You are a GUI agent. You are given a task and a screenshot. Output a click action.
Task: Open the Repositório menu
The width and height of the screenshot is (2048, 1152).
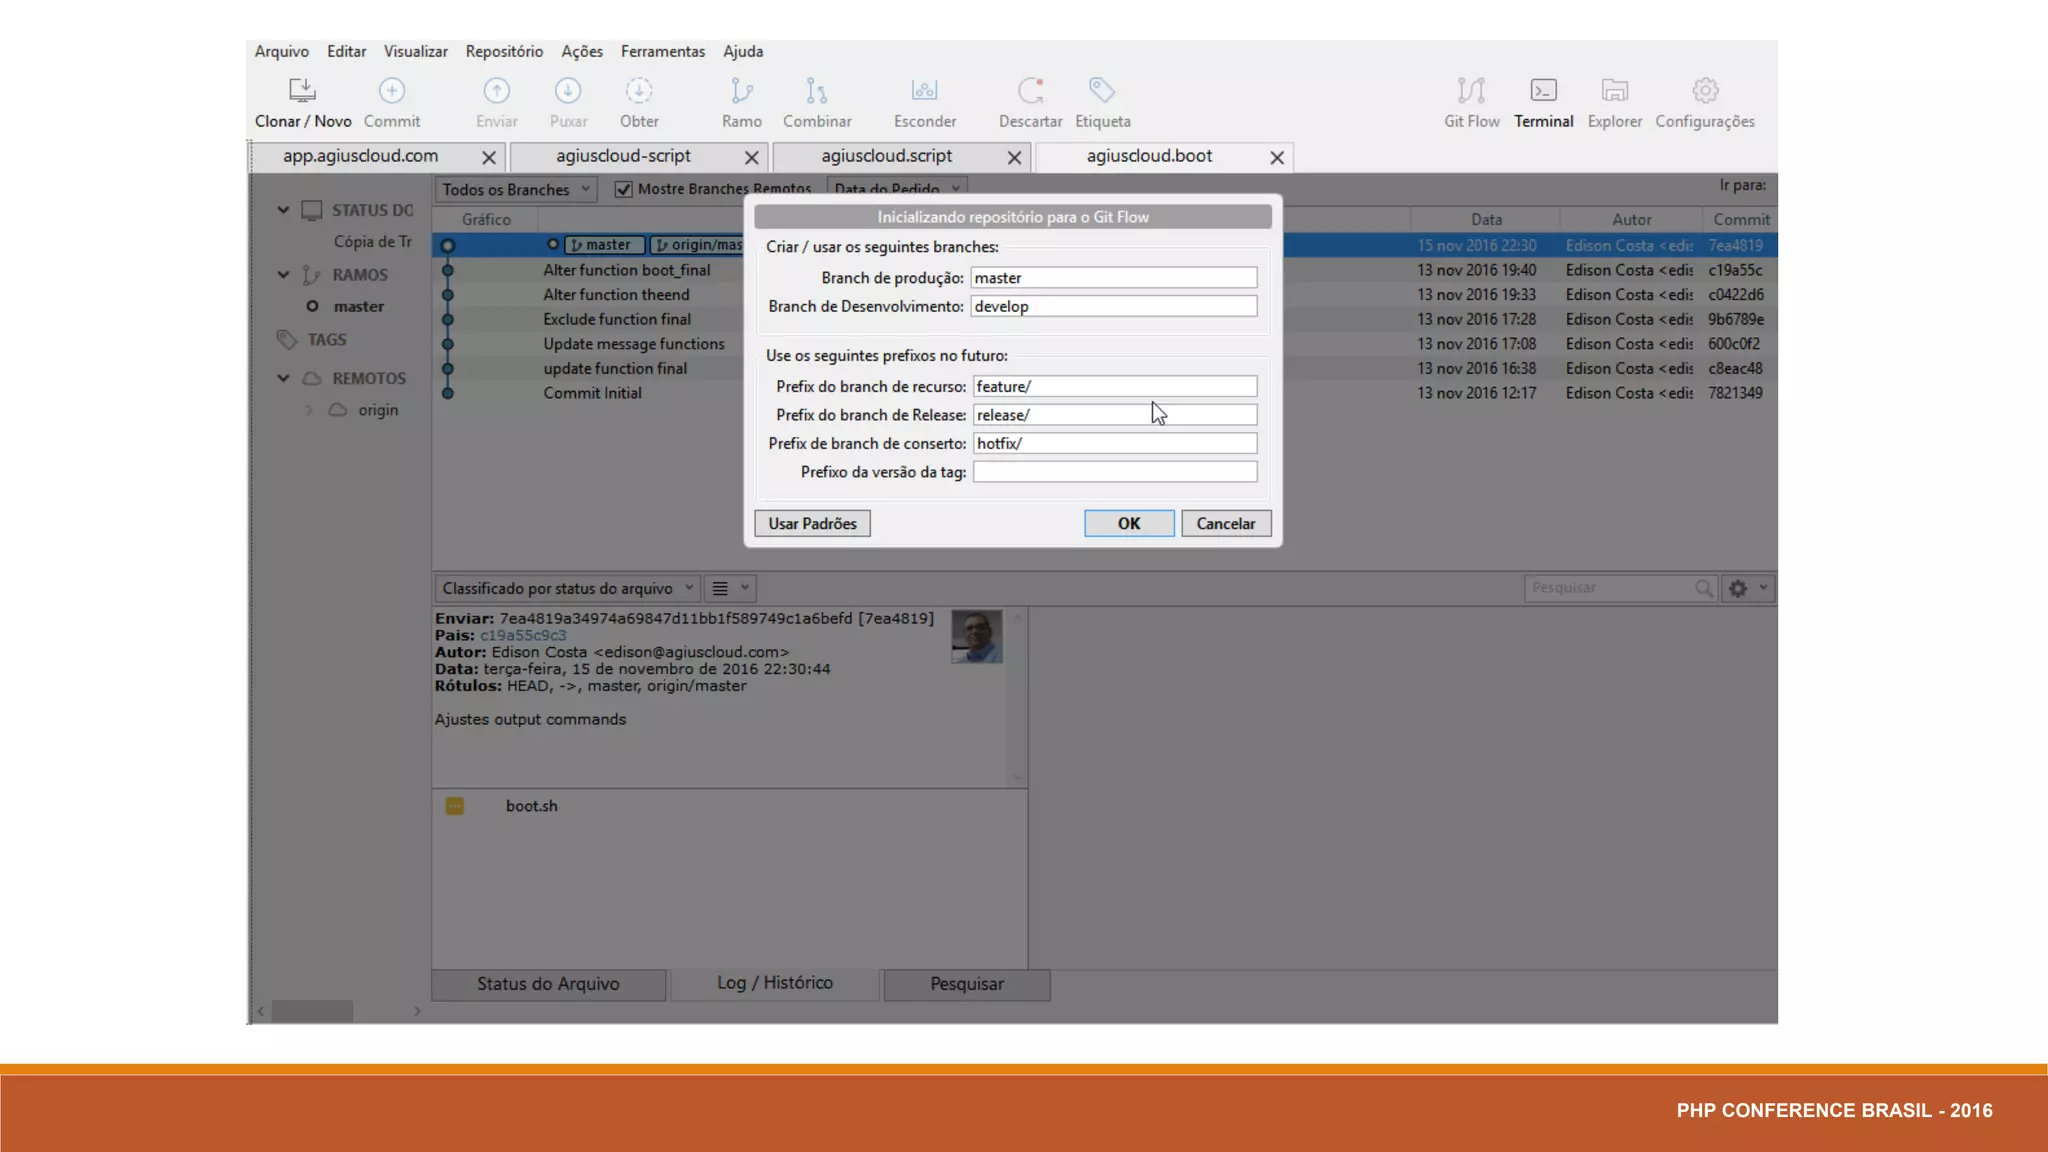click(504, 51)
